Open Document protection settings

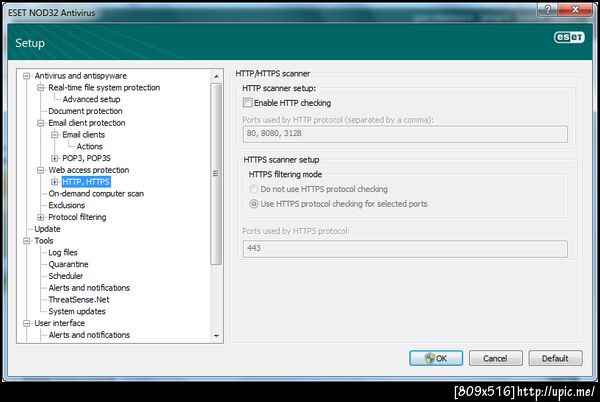(x=85, y=111)
